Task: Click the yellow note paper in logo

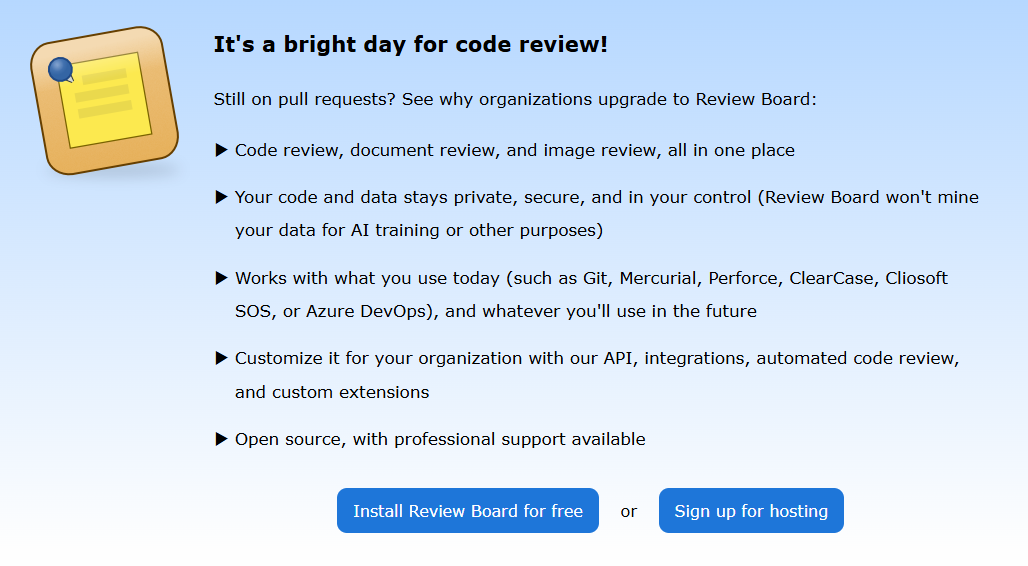Action: pos(106,100)
